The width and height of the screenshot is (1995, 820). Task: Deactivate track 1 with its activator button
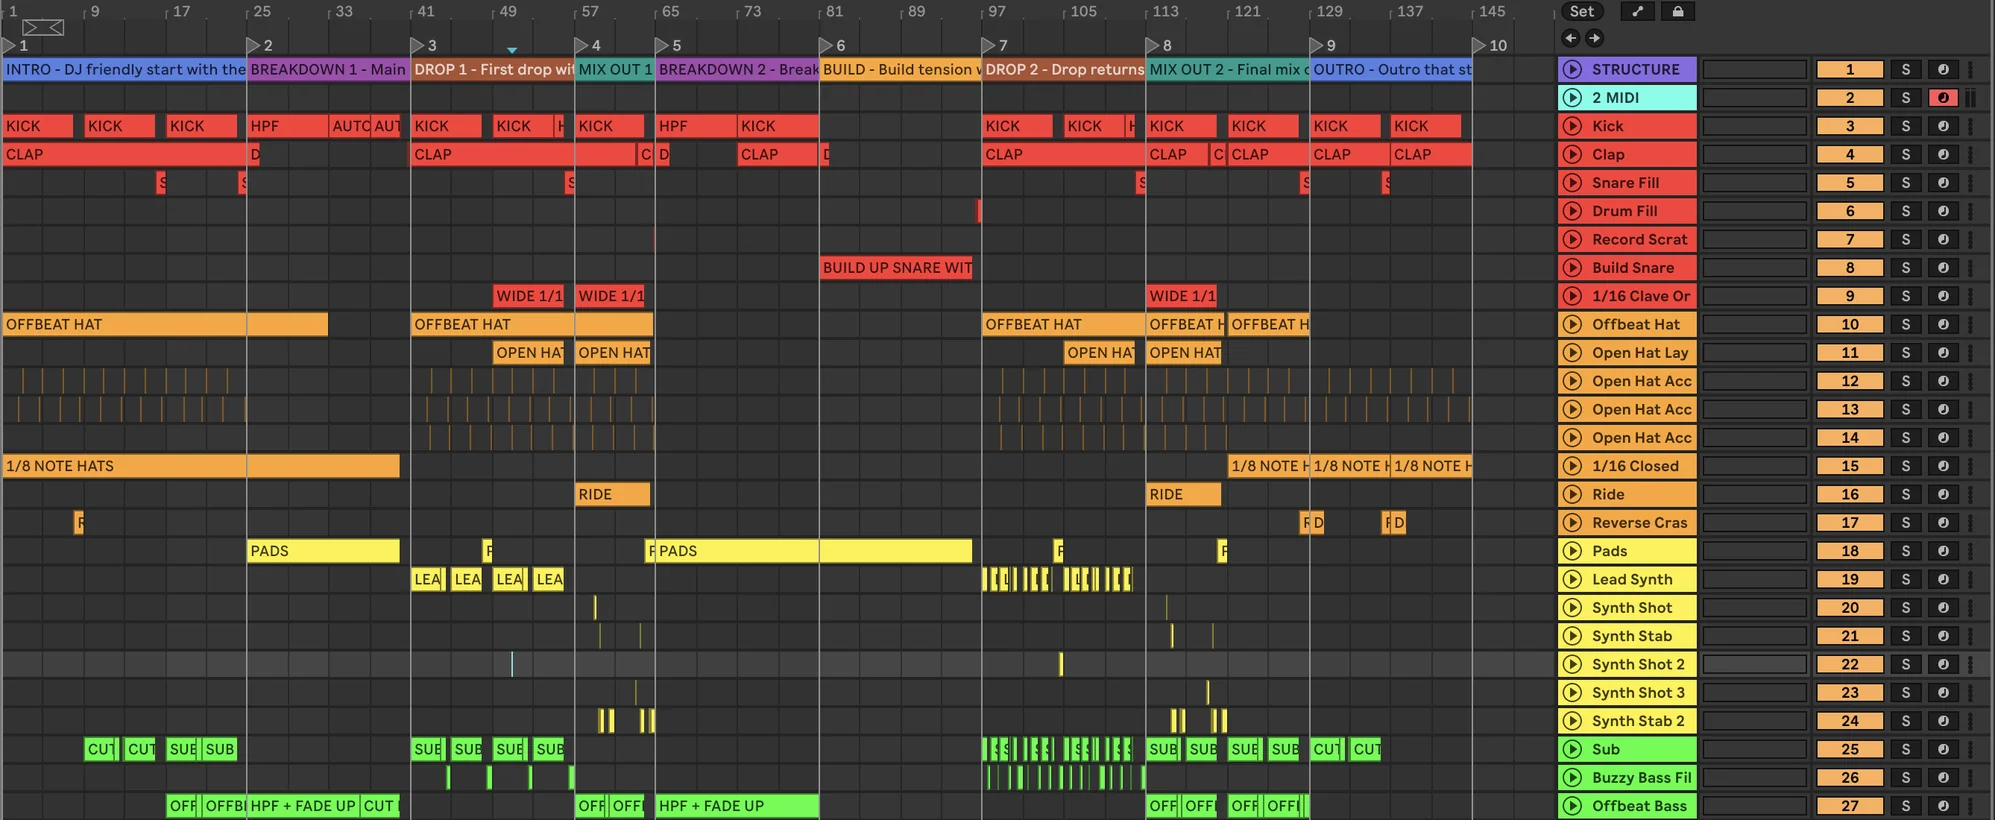(x=1849, y=70)
